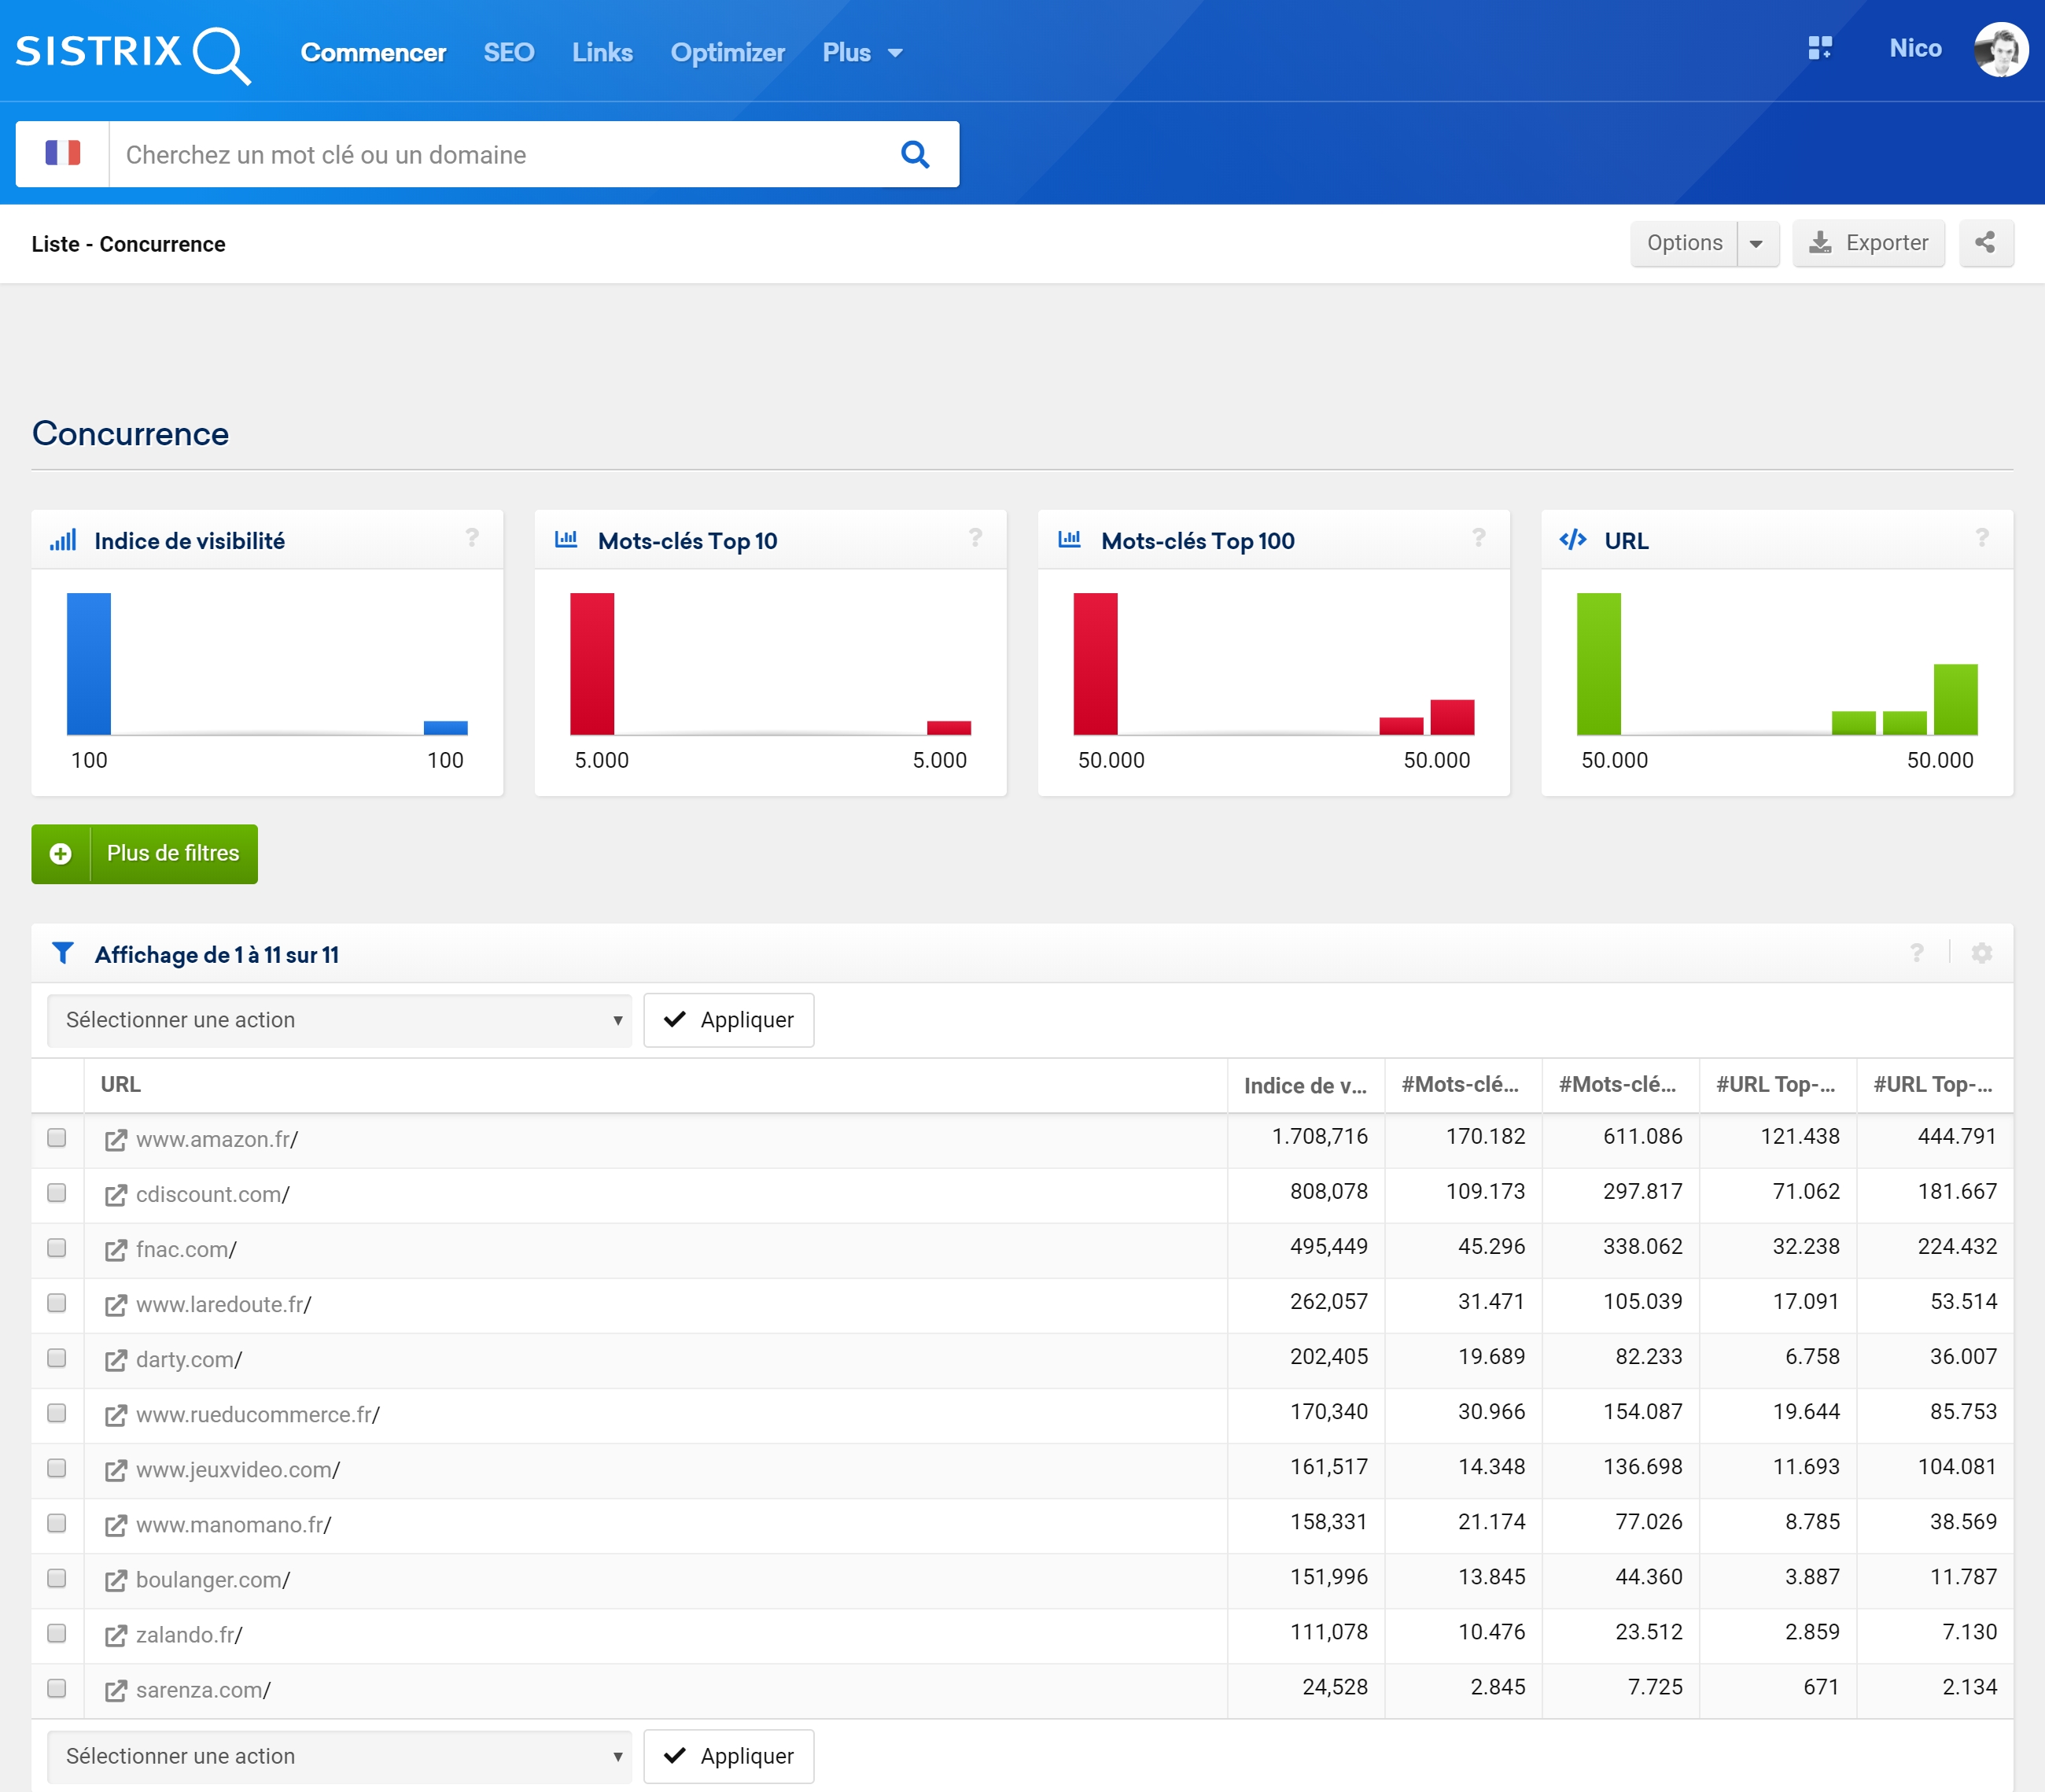Open external link icon for fnac.com

(x=116, y=1250)
